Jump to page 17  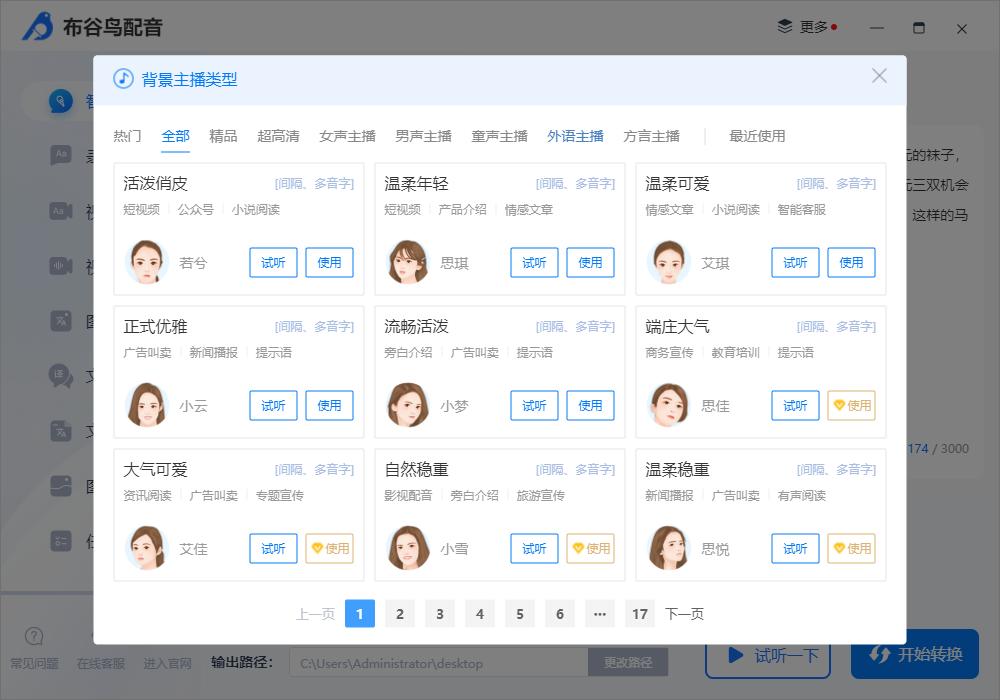[x=640, y=613]
